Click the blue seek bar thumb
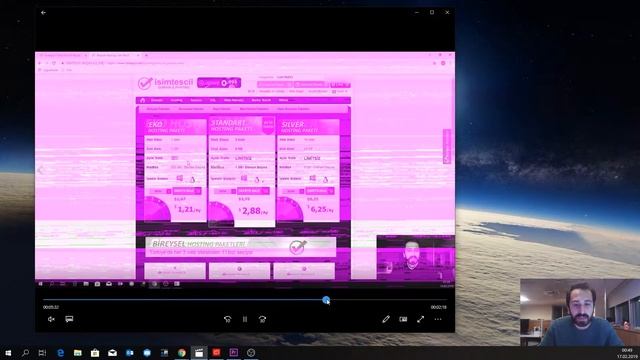The height and width of the screenshot is (360, 640). [326, 300]
